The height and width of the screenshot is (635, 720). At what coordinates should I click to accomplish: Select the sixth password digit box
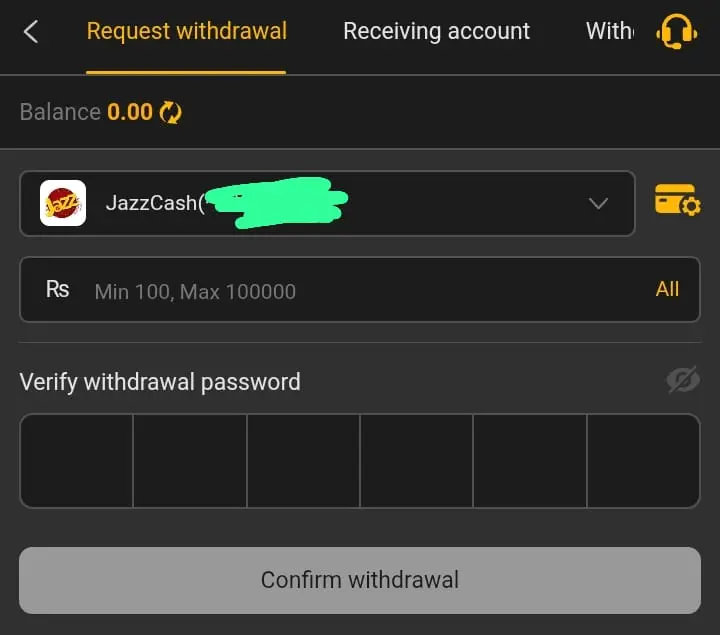(x=642, y=461)
